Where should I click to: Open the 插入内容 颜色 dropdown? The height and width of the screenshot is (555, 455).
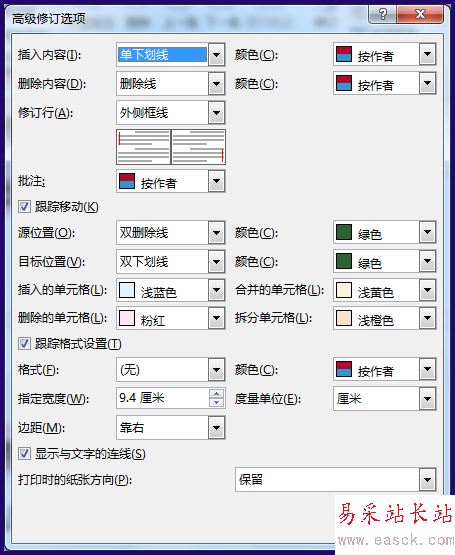385,54
